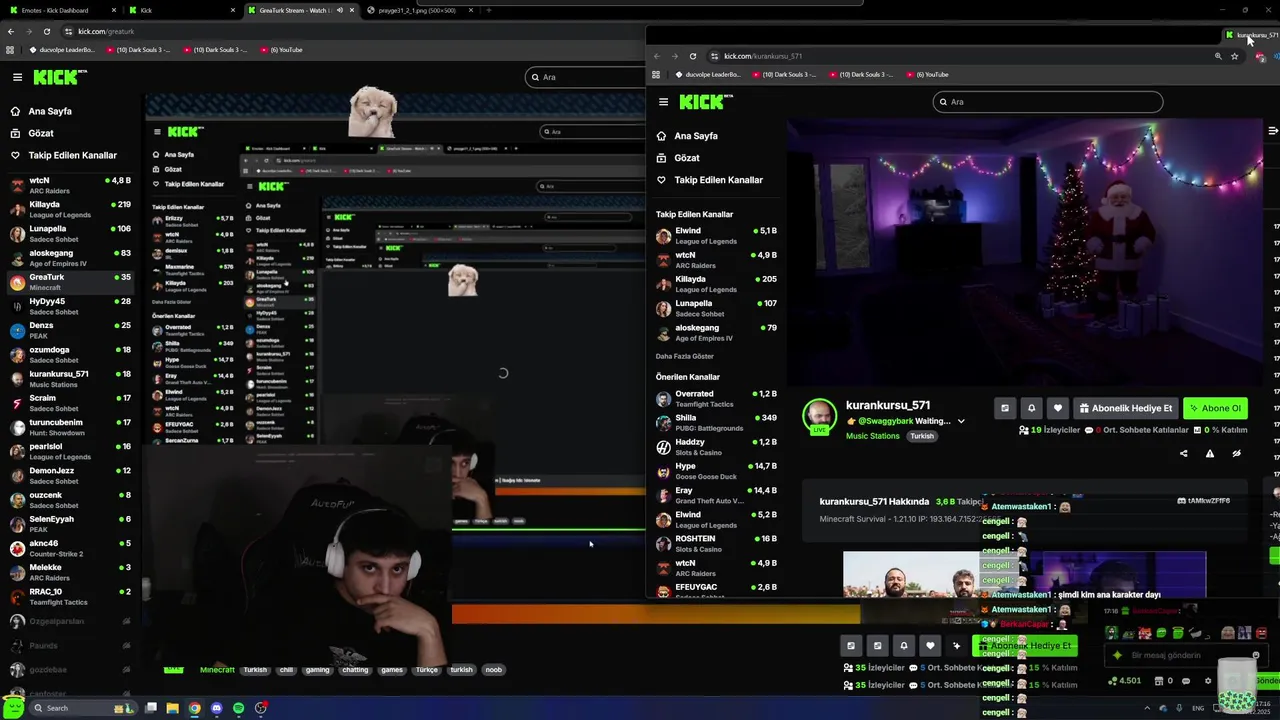Image resolution: width=1280 pixels, height=720 pixels.
Task: Open apps grid in greaturk bookmarks bar
Action: (x=10, y=49)
